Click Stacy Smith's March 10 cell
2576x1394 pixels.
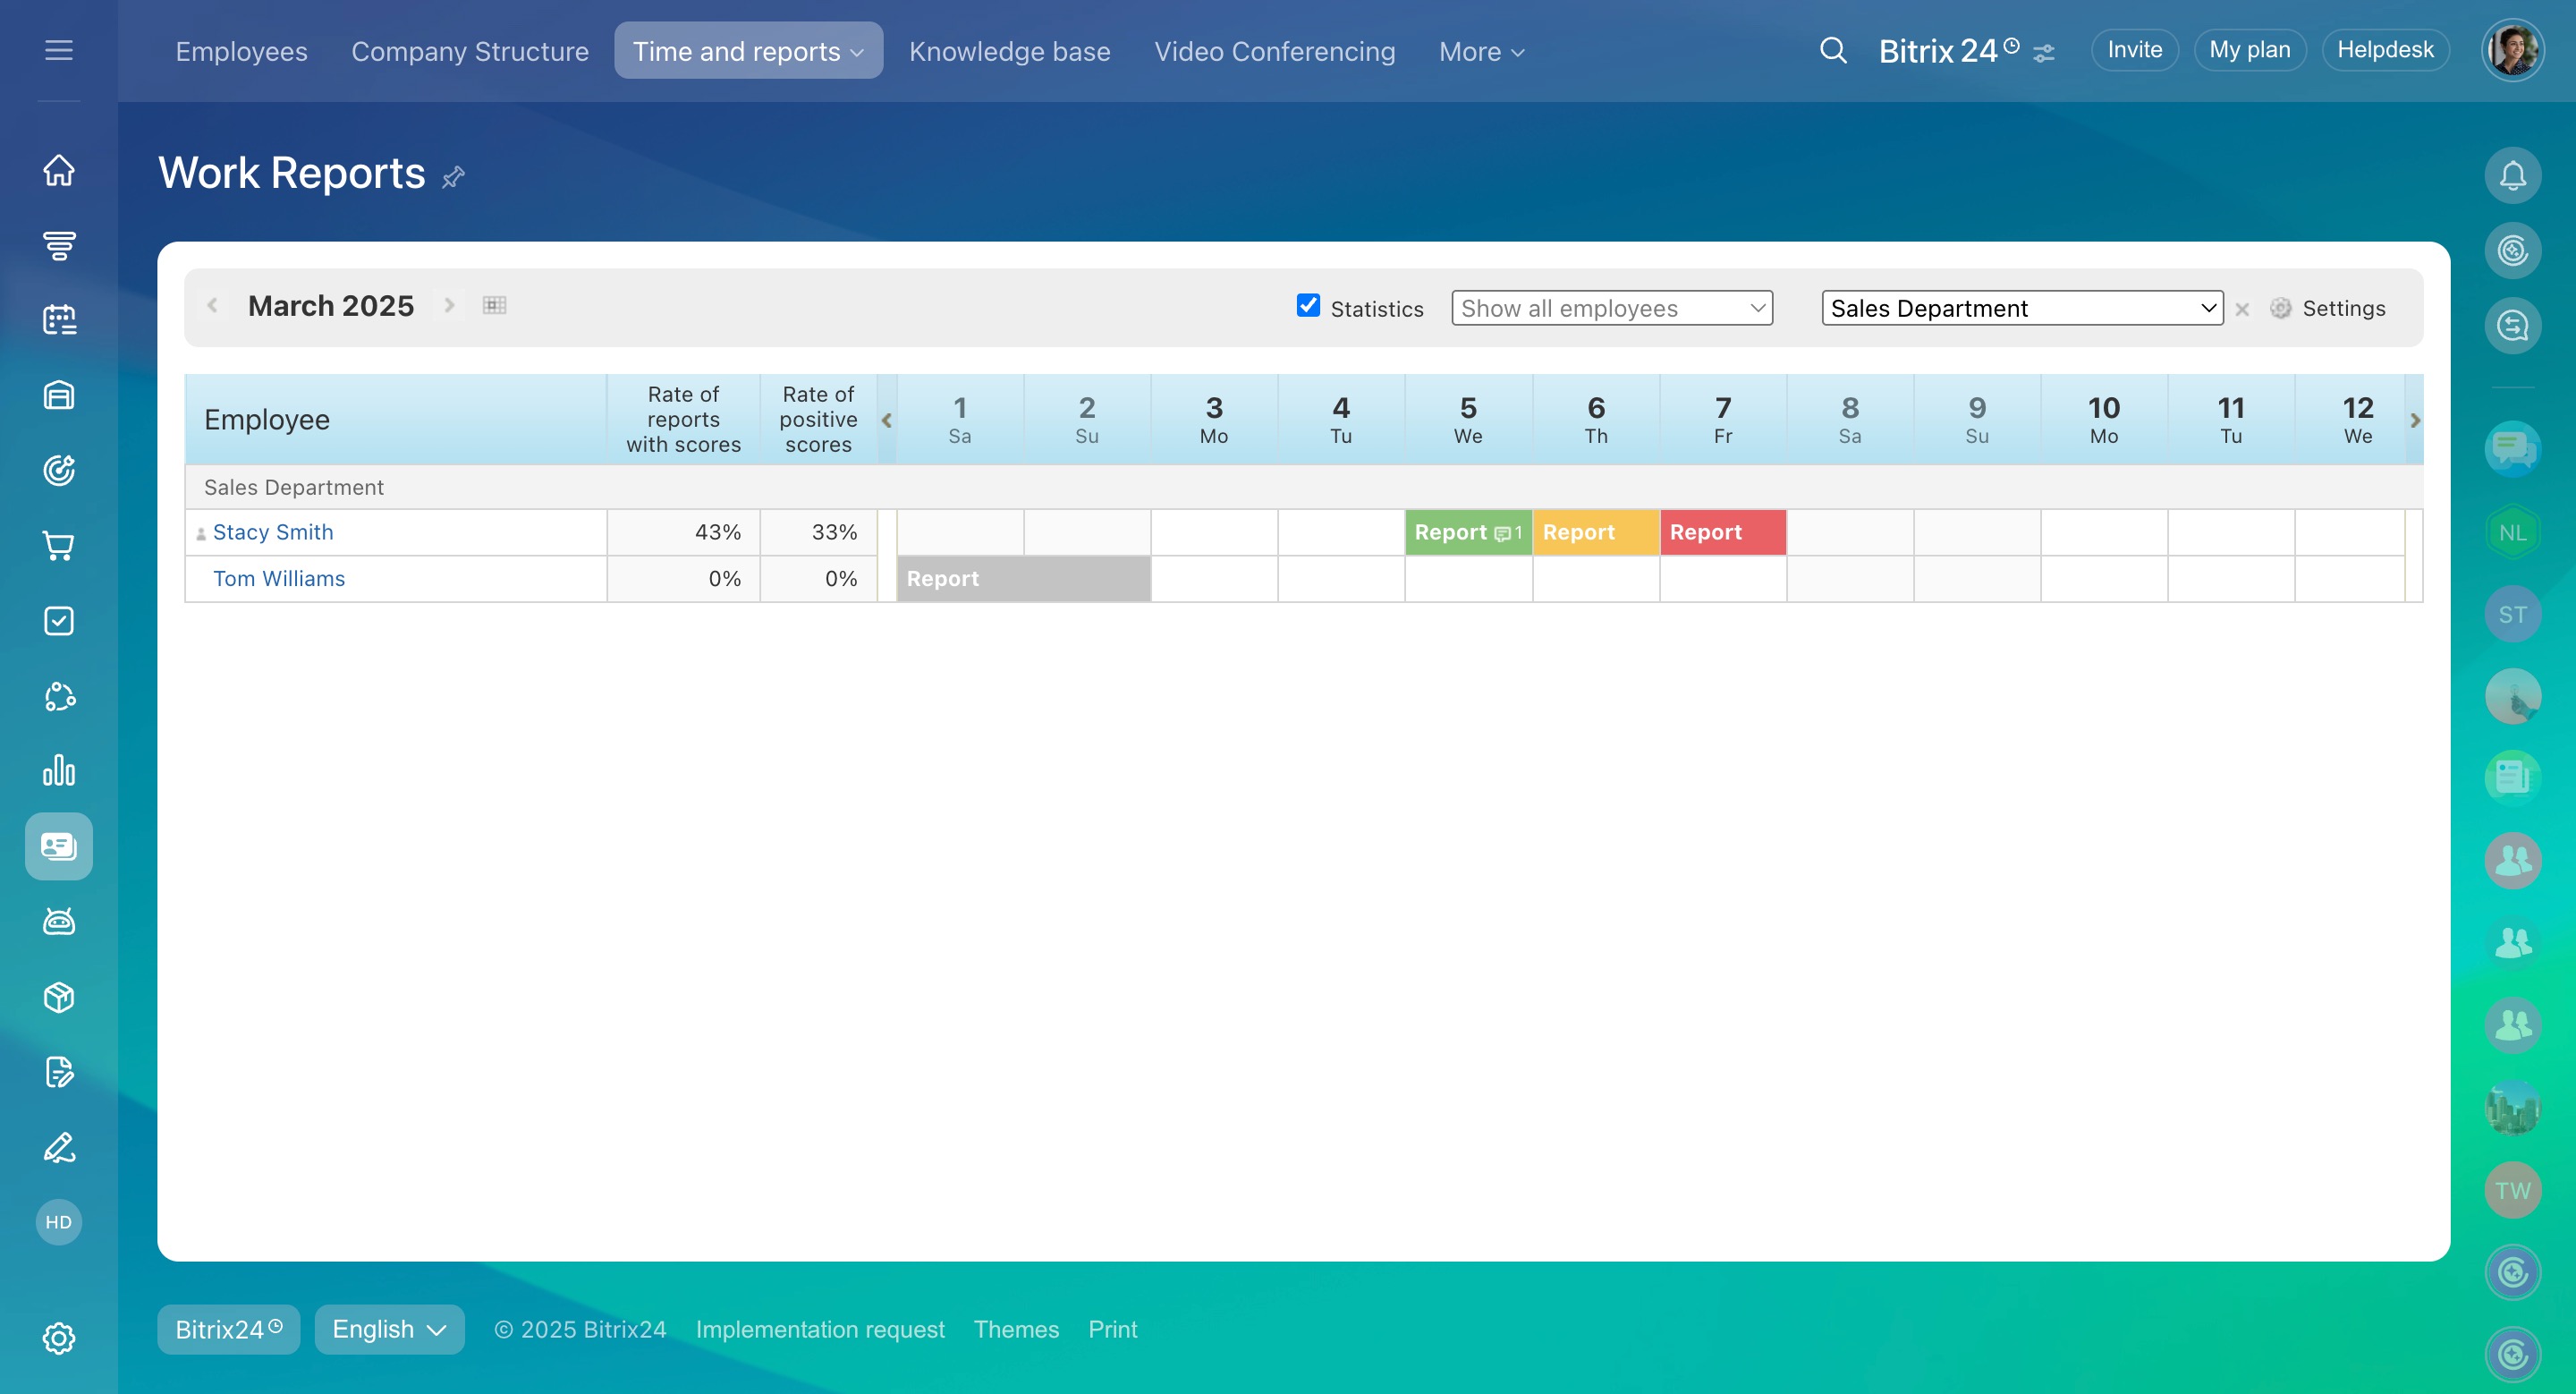2104,532
